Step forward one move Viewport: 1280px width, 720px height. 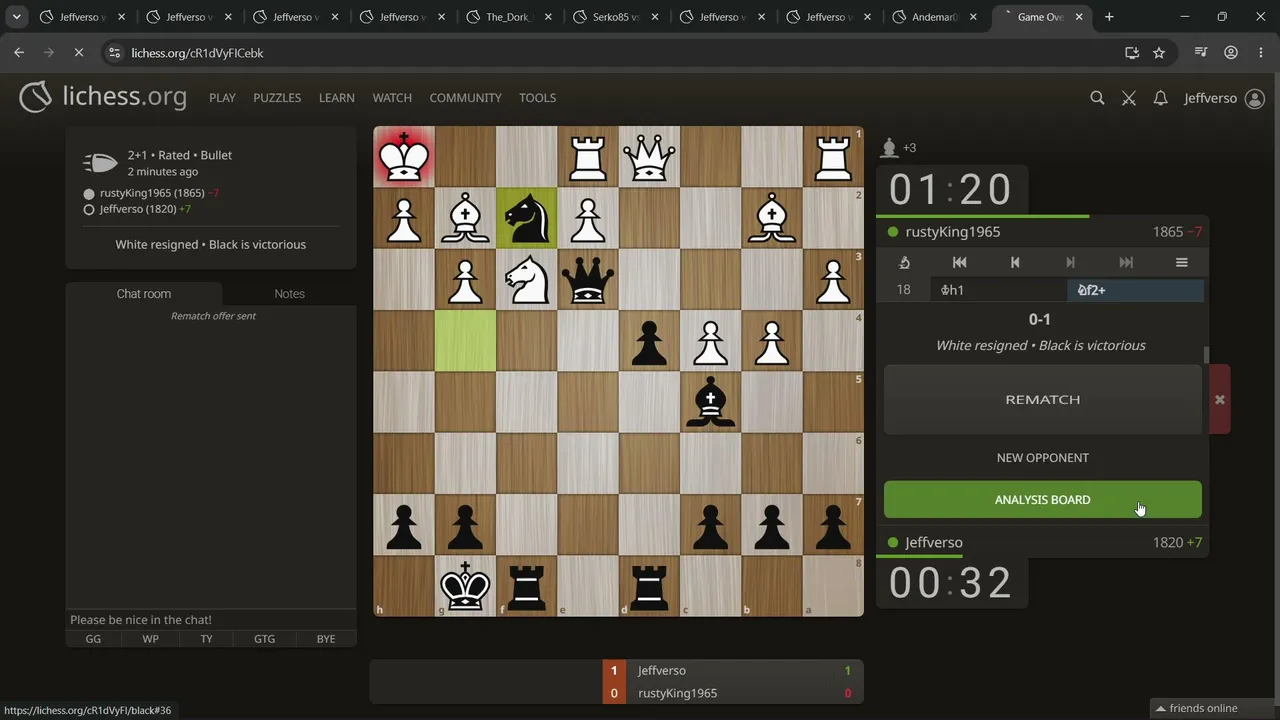click(1070, 262)
